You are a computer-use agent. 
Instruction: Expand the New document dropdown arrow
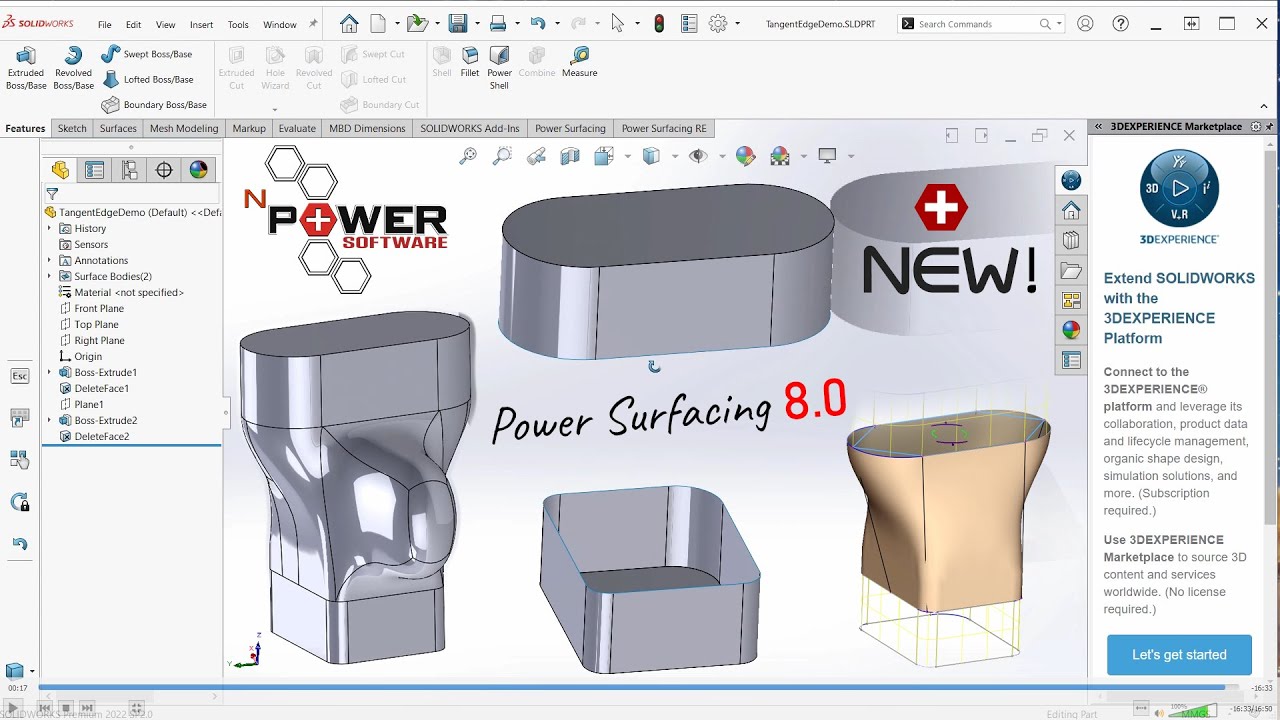click(397, 23)
